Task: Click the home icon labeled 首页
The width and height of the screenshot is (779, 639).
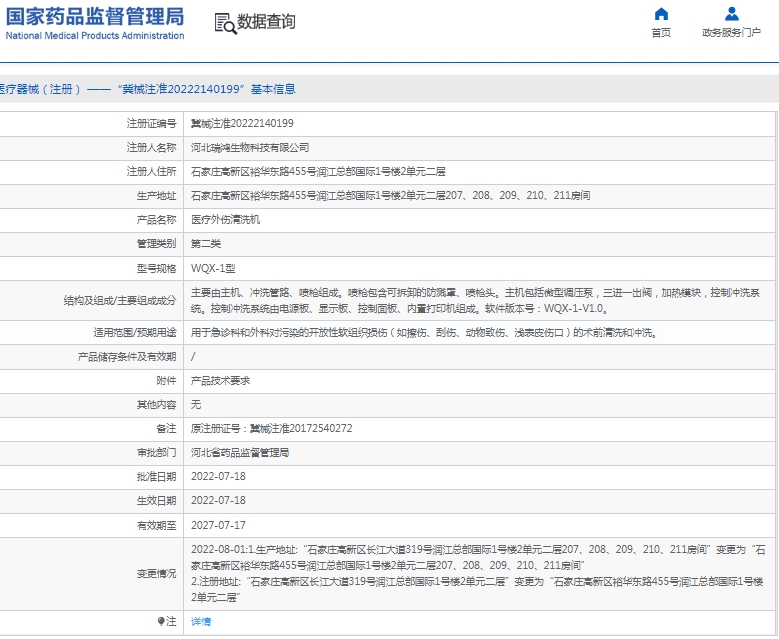Action: point(661,14)
